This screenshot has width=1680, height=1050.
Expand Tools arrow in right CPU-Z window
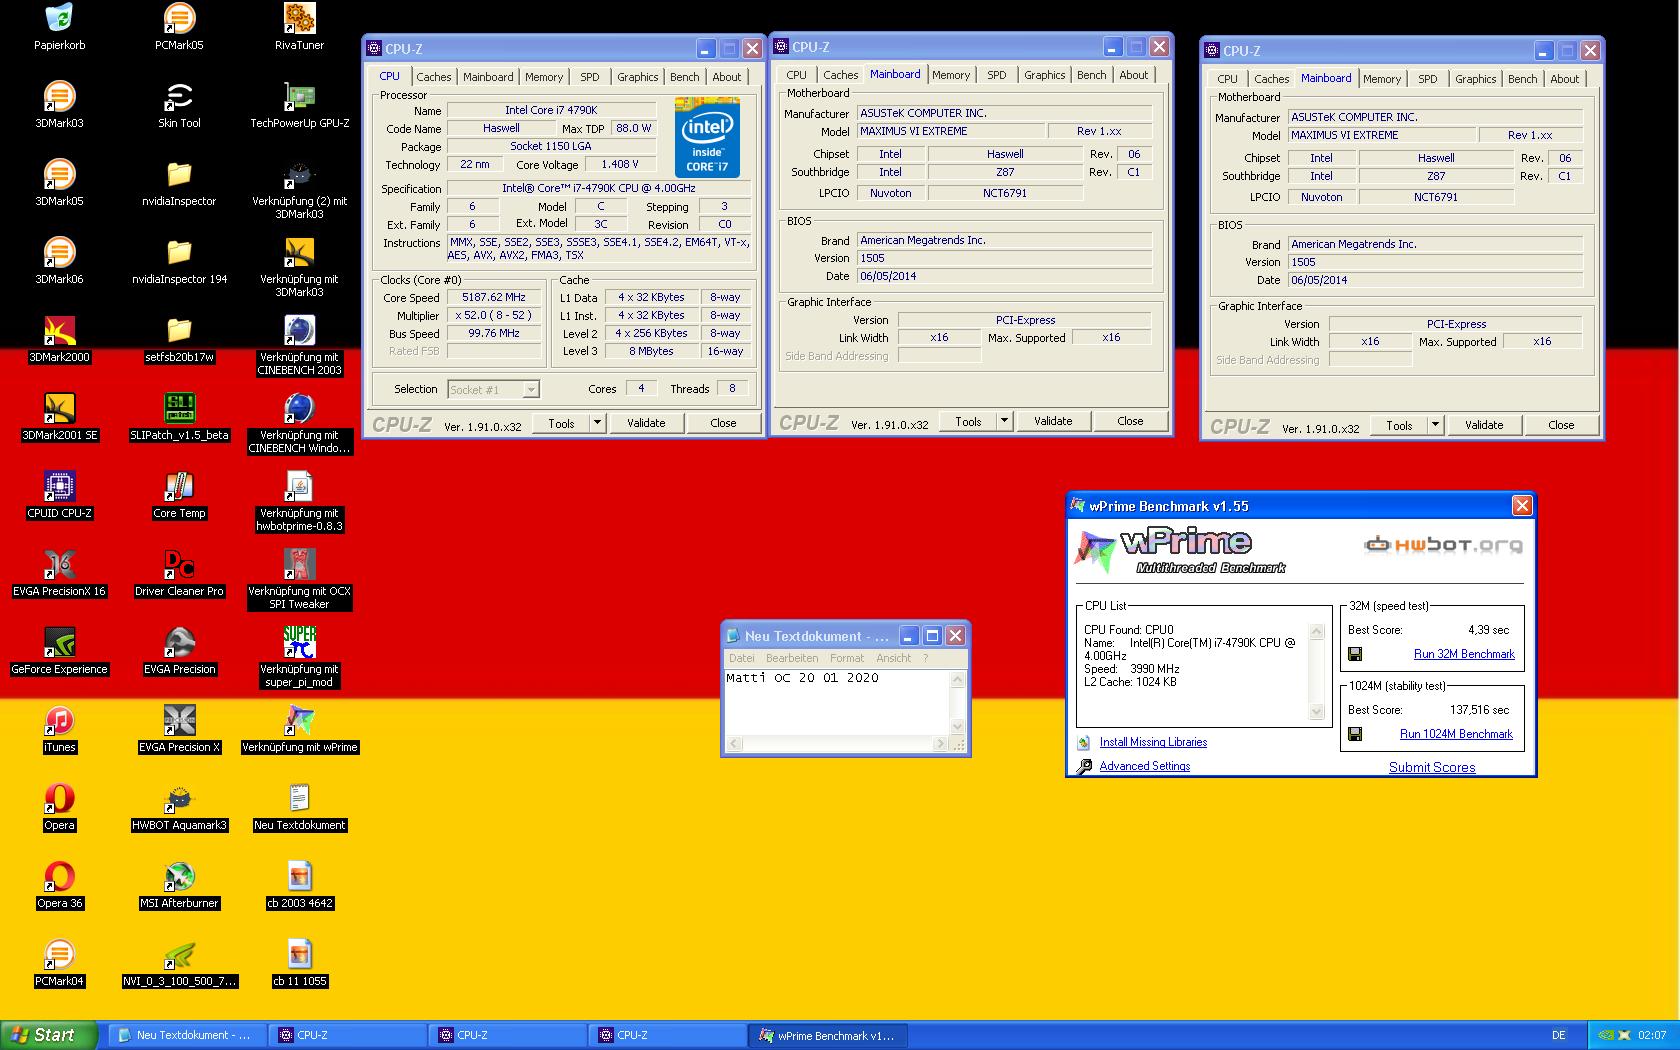pos(1435,425)
